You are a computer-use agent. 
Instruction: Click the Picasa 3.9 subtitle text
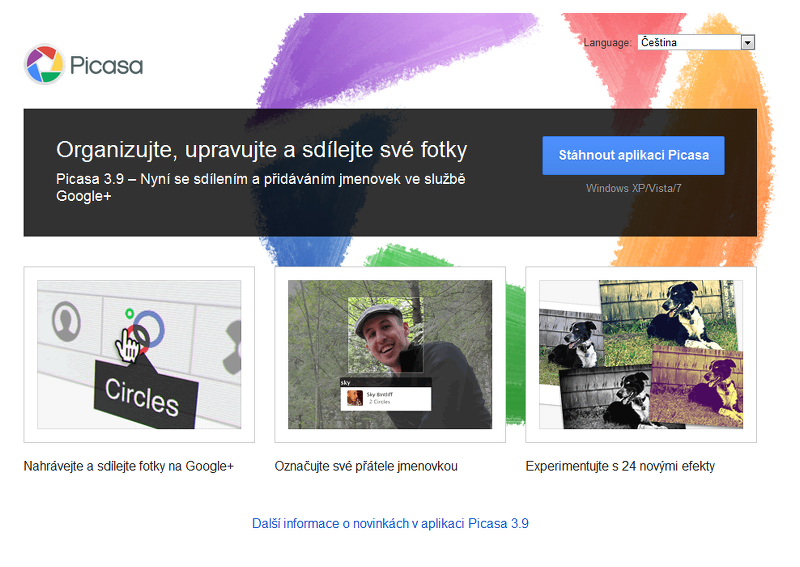(x=261, y=187)
